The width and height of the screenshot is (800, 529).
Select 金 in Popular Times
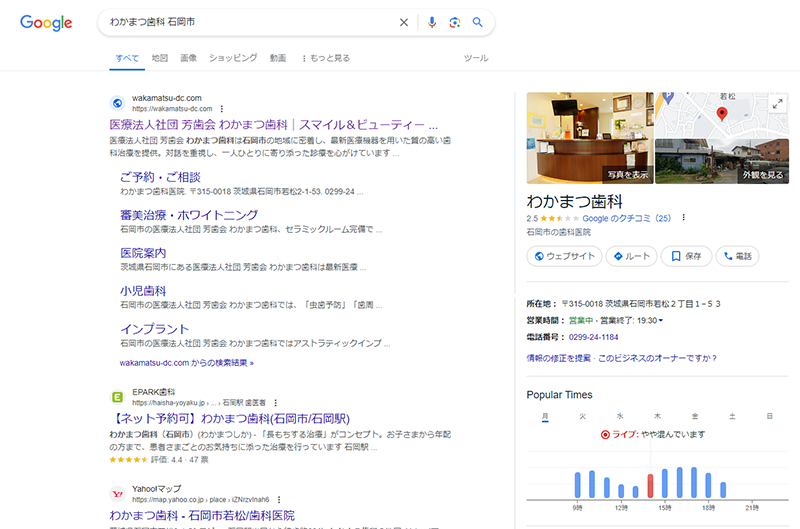coord(695,416)
